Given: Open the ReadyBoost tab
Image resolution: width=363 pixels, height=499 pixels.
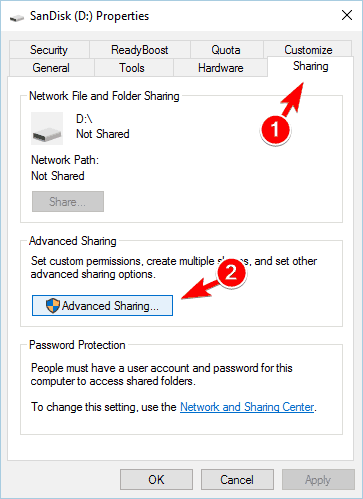Looking at the screenshot, I should coord(140,50).
